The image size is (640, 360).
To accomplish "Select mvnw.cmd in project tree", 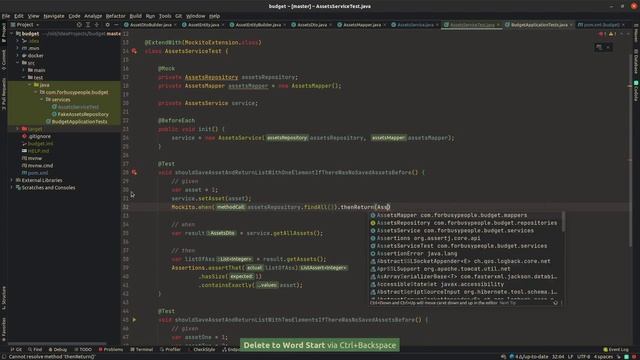I will click(37, 166).
